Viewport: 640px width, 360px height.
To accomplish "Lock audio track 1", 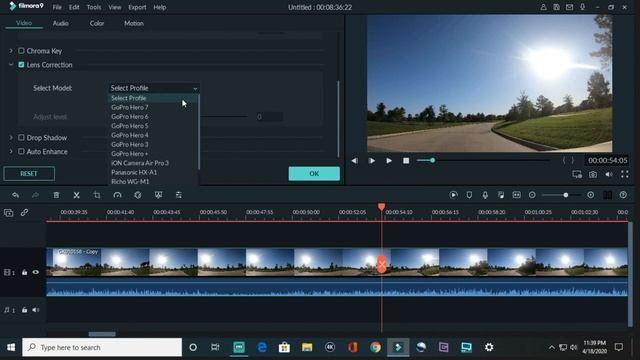I will pos(24,310).
